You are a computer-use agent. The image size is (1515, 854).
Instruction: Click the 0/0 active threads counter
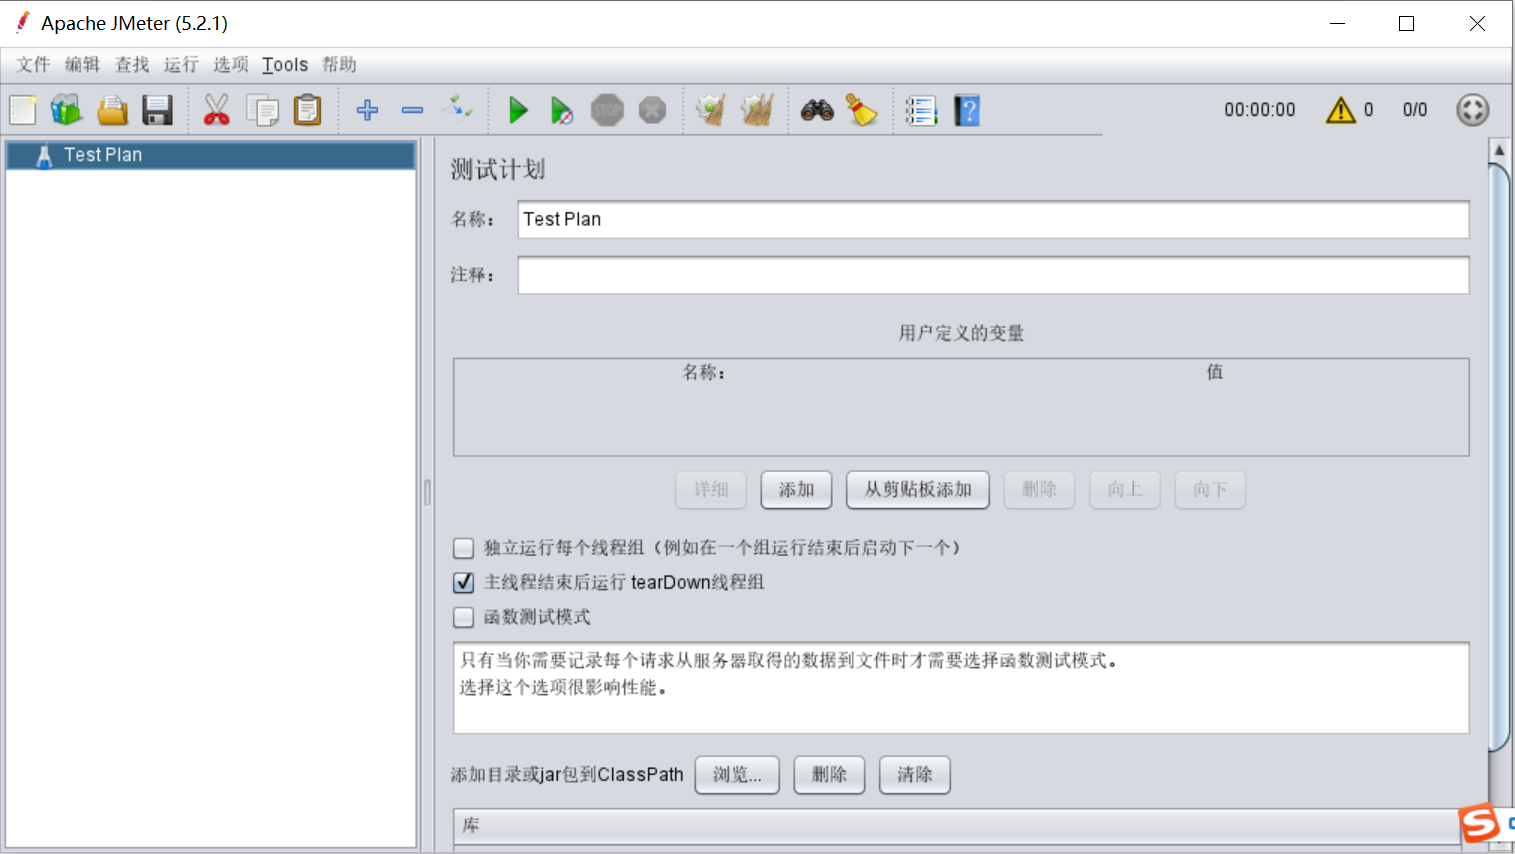click(x=1414, y=110)
